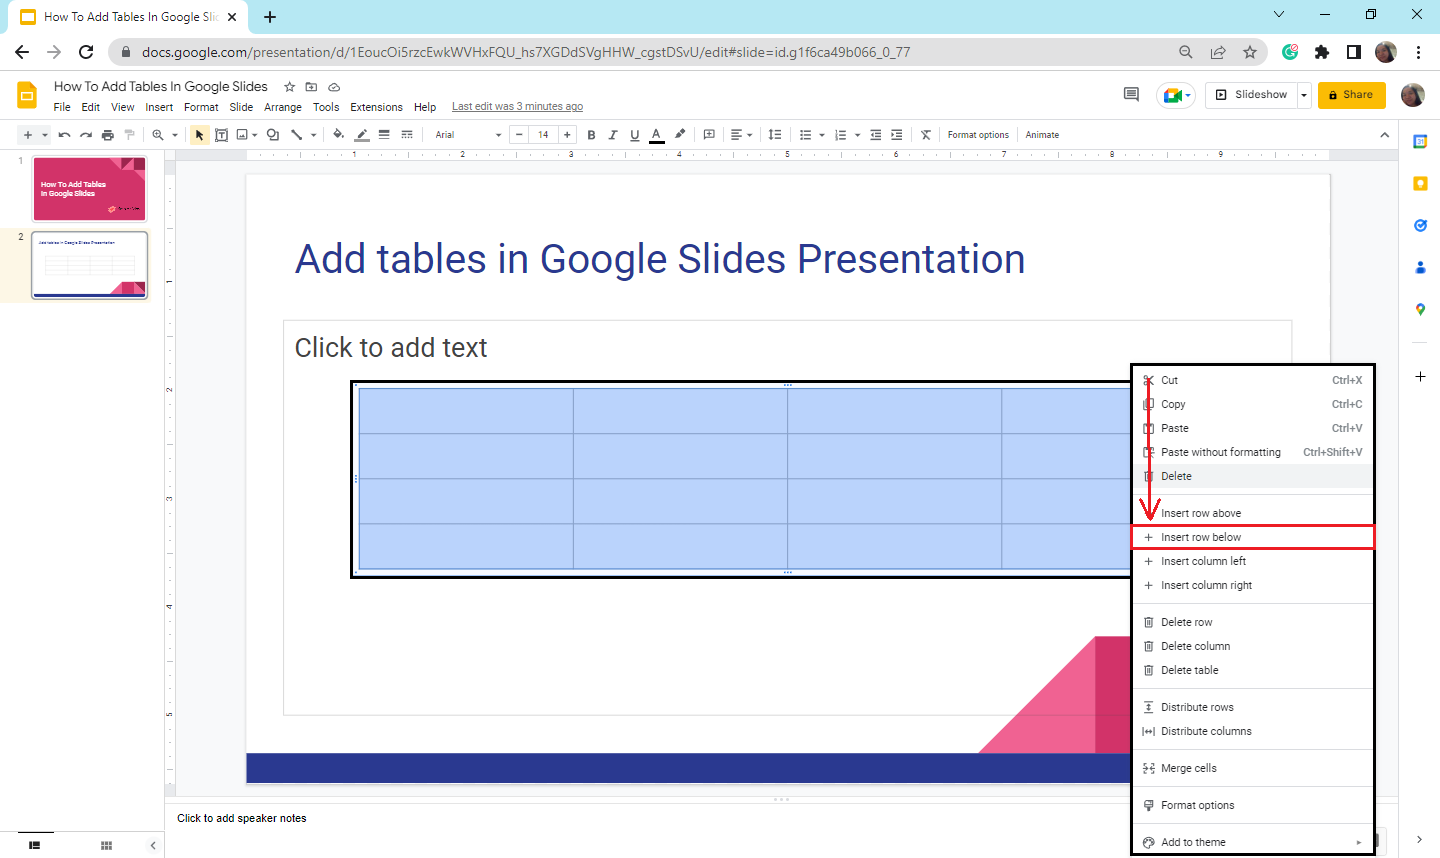This screenshot has height=858, width=1440.
Task: Open the text Align dropdown
Action: coord(741,135)
